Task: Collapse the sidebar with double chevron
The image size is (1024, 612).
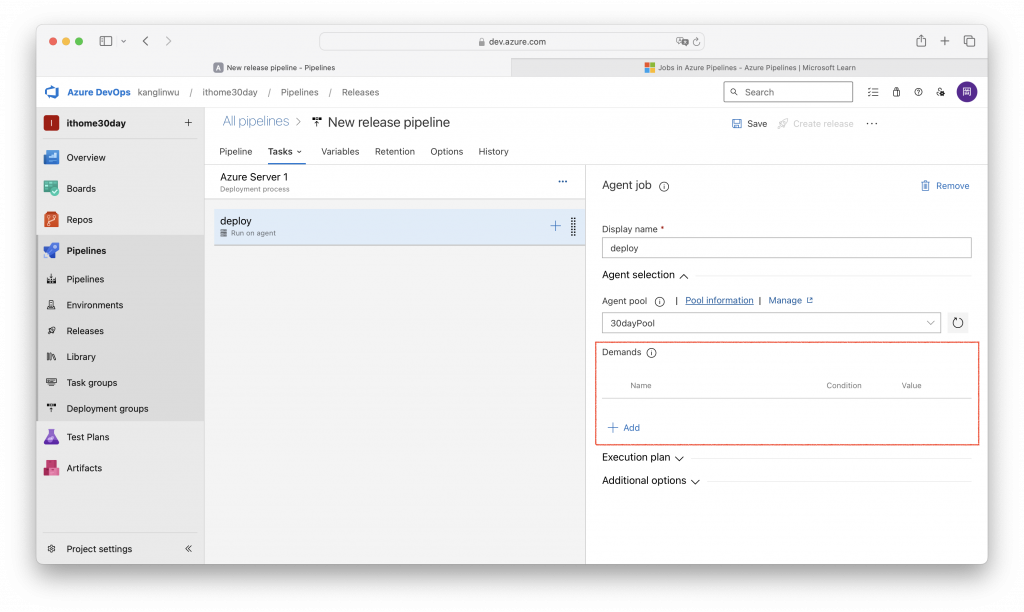Action: point(188,549)
